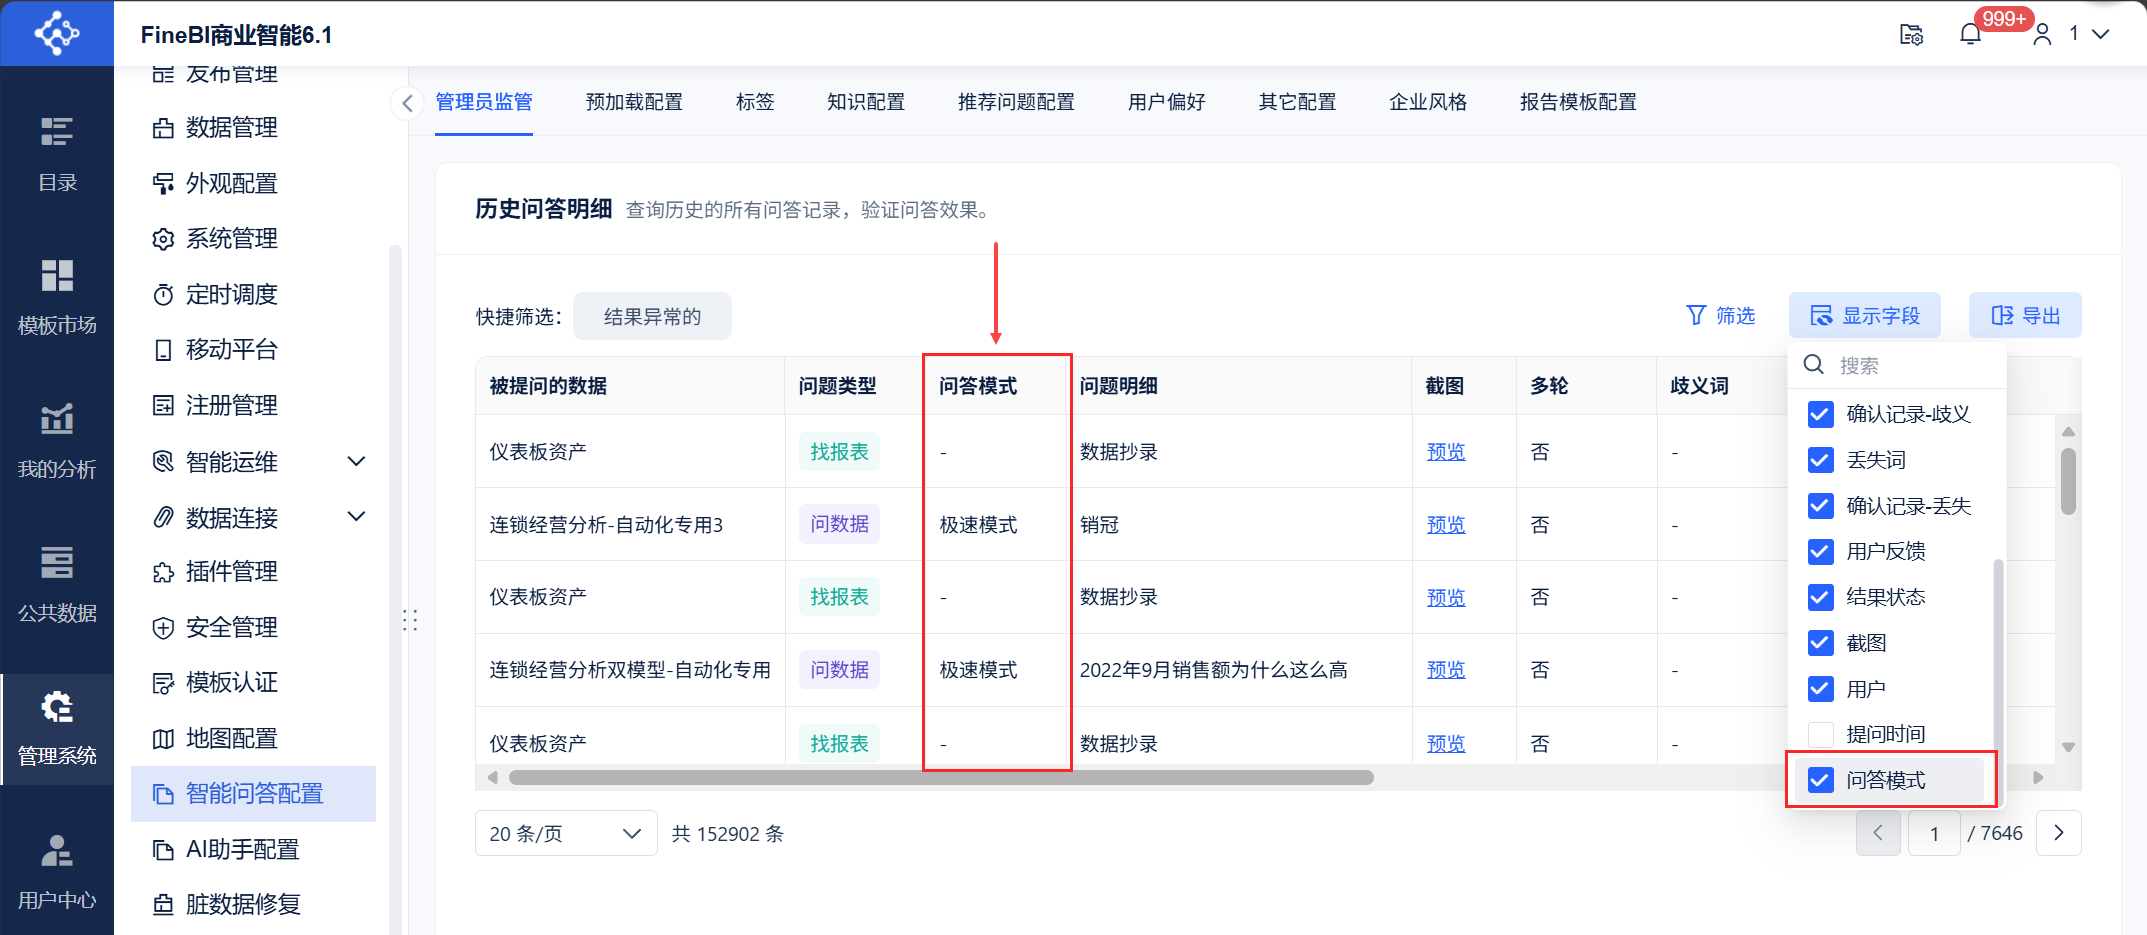Apply the 结果异常的 quick filter
This screenshot has width=2147, height=935.
point(652,317)
